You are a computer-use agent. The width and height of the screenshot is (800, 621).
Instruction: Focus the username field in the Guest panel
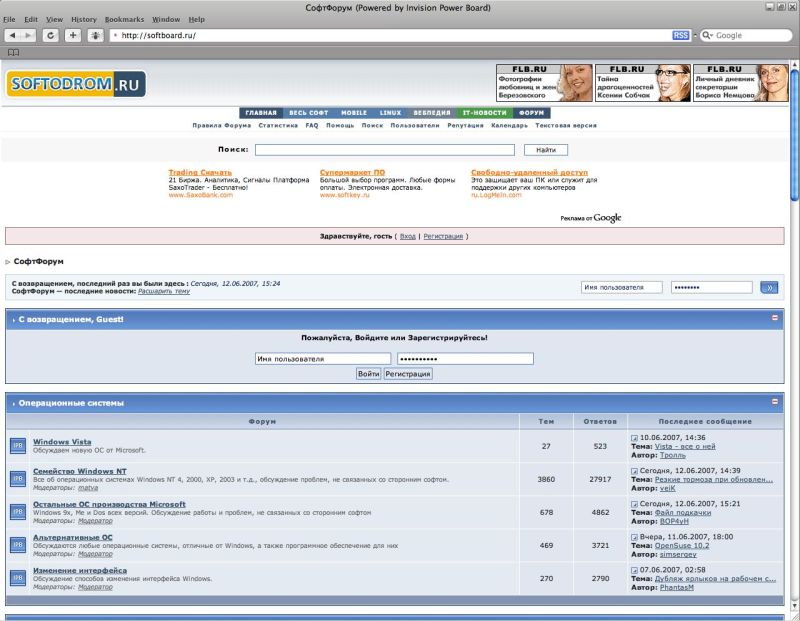(323, 359)
